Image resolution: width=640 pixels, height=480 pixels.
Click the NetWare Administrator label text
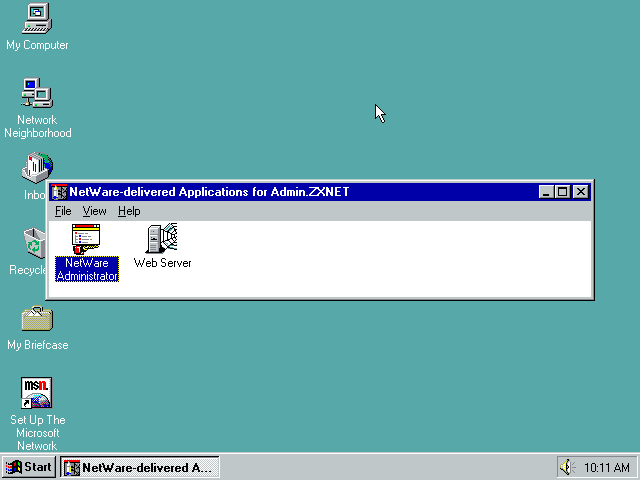click(x=87, y=269)
